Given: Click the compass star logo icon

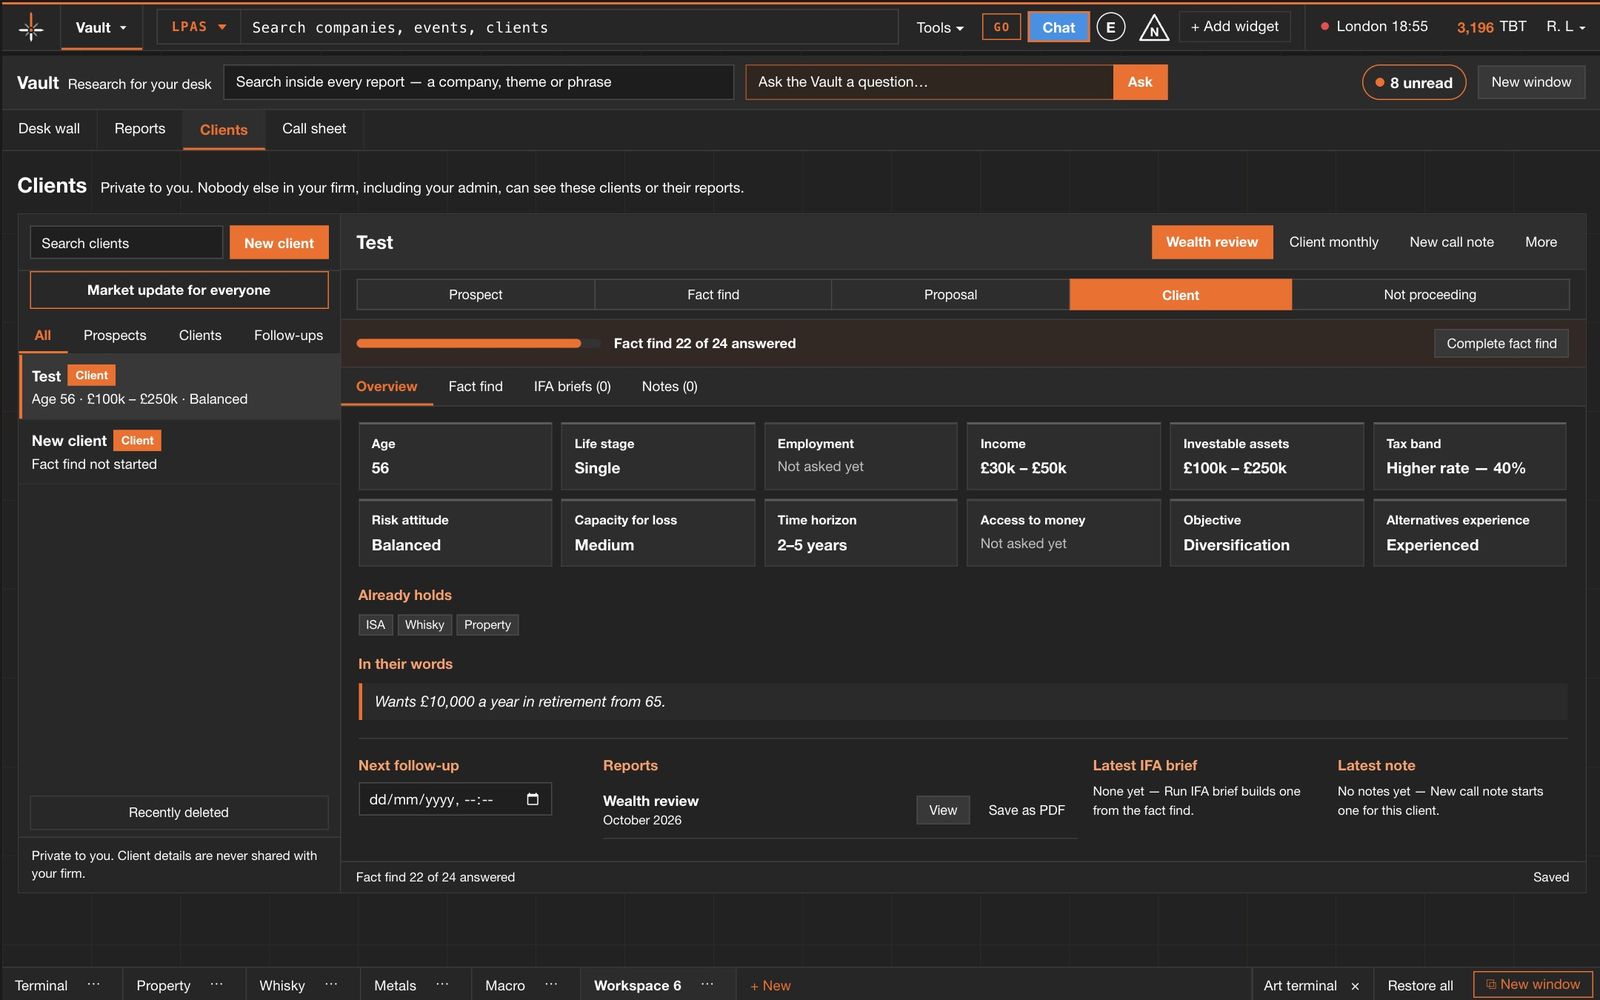Looking at the screenshot, I should tap(31, 28).
